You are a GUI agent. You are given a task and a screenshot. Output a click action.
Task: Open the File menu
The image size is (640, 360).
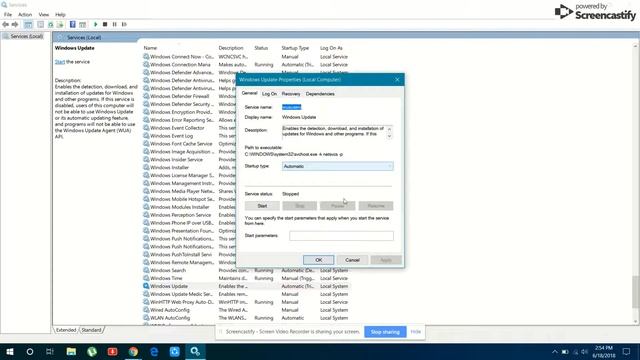pos(8,15)
